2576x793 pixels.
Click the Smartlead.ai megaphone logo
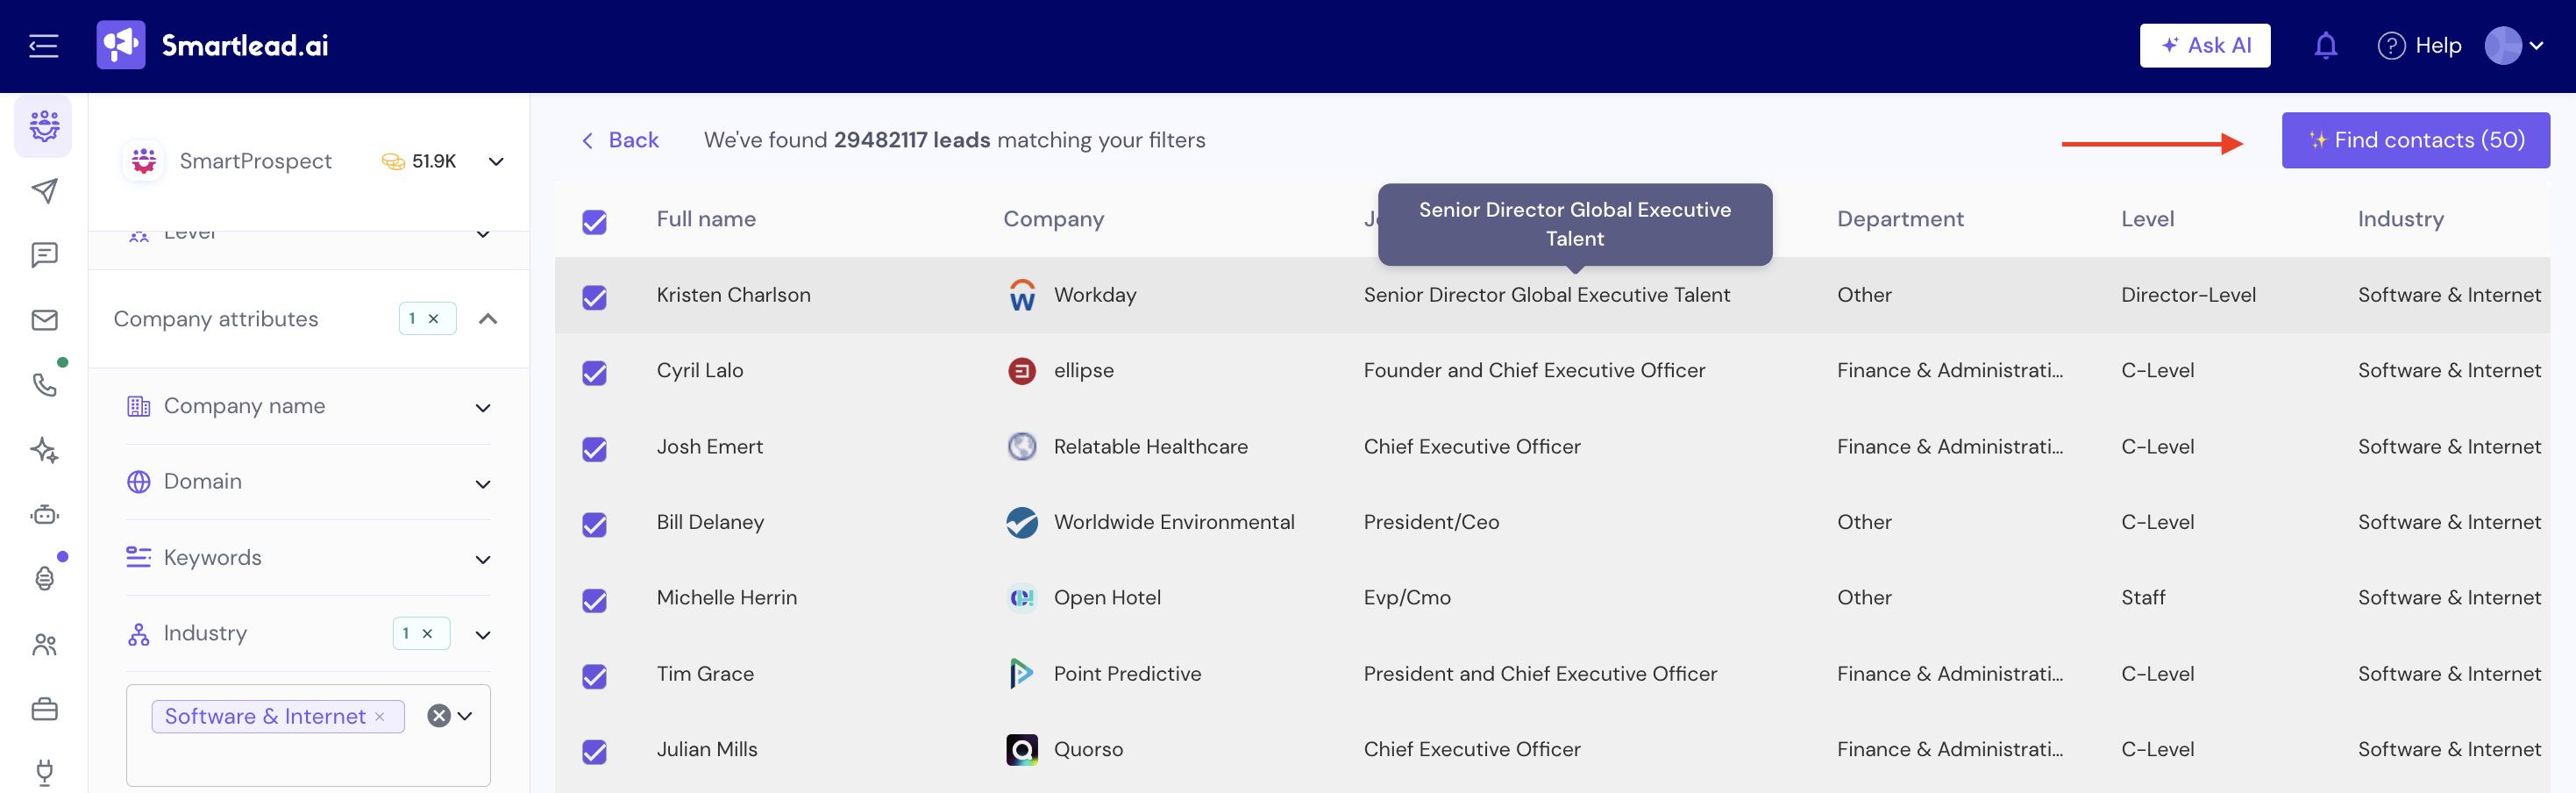pyautogui.click(x=121, y=45)
